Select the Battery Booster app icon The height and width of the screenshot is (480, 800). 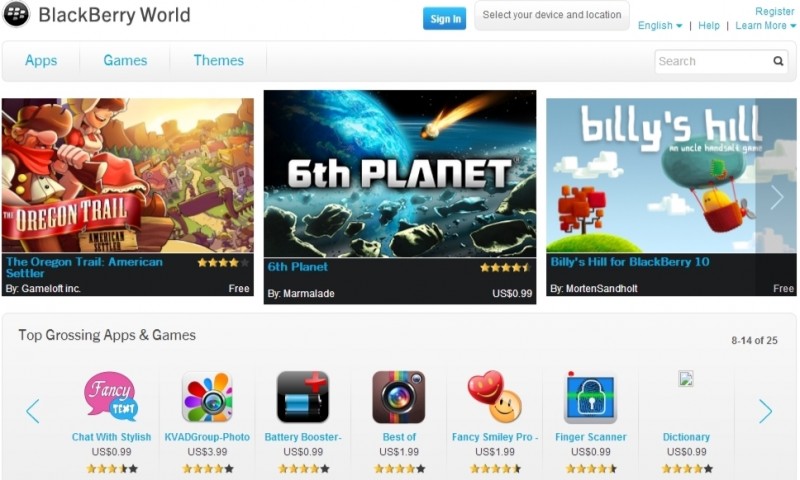[x=303, y=397]
